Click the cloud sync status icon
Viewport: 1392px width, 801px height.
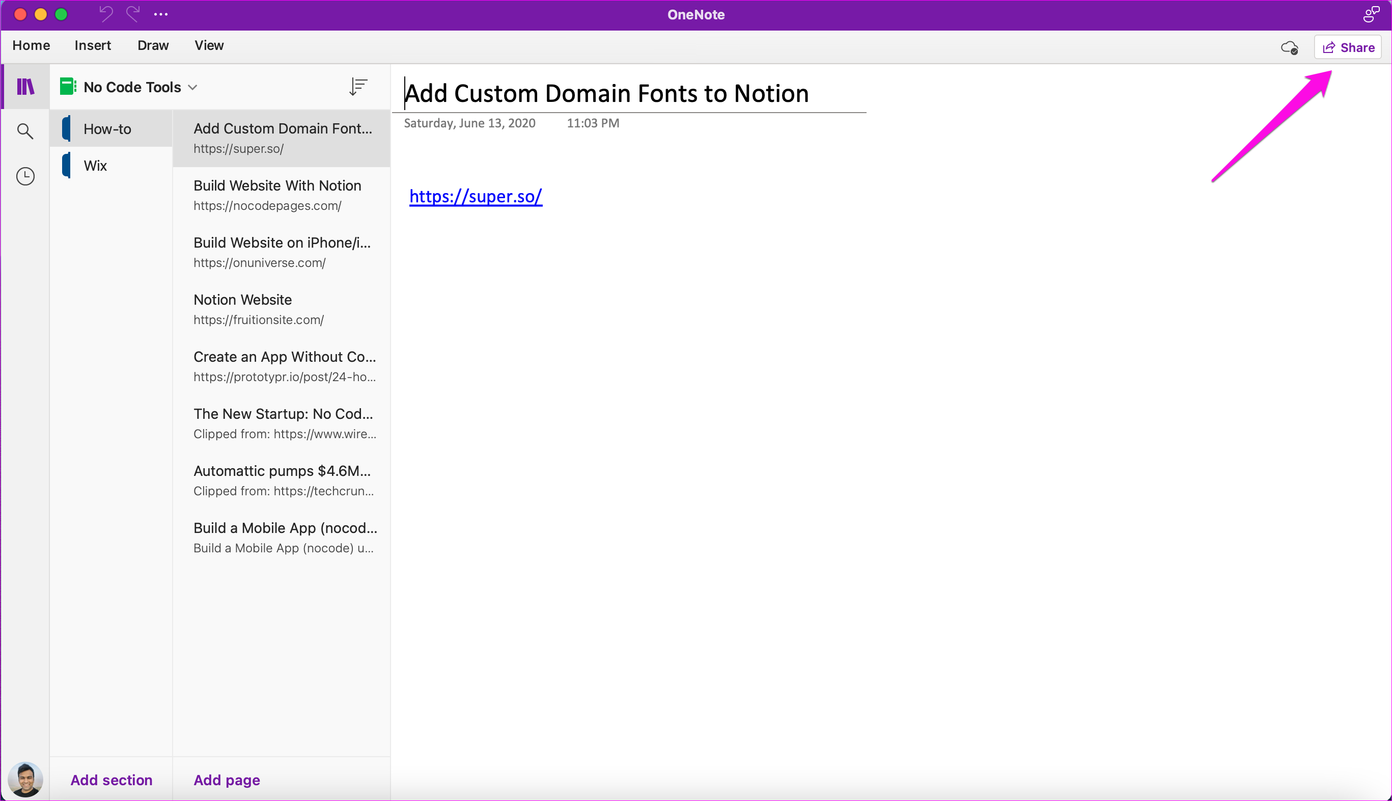[1290, 47]
